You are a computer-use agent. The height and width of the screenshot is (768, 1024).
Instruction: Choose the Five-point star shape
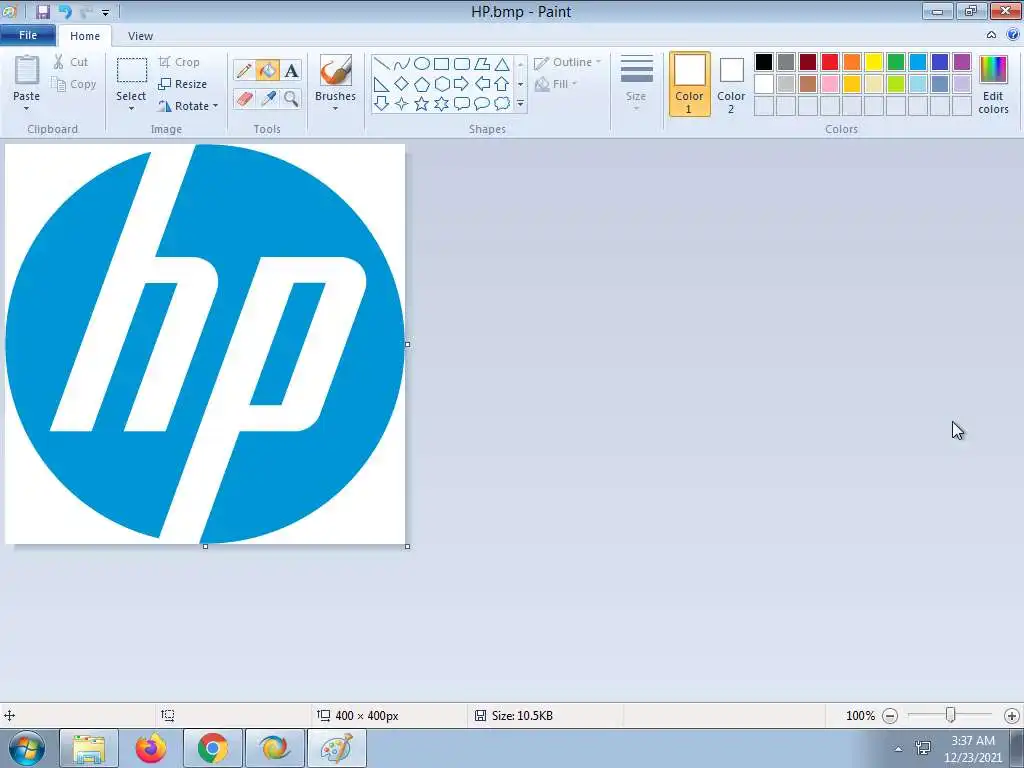click(x=422, y=103)
